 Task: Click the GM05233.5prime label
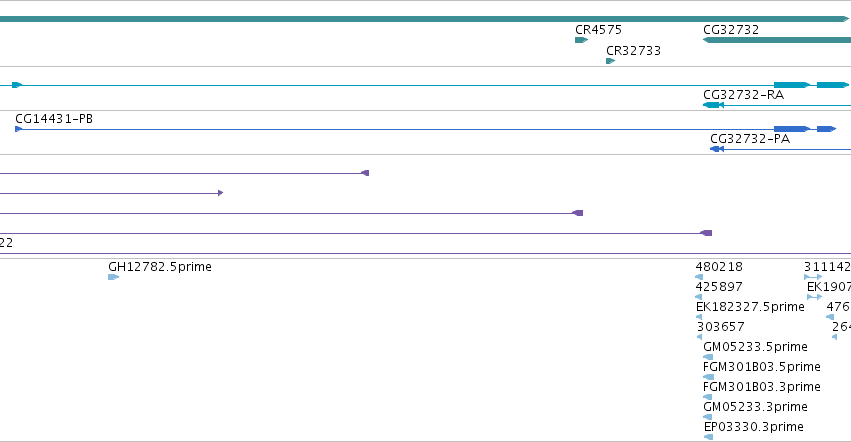755,346
